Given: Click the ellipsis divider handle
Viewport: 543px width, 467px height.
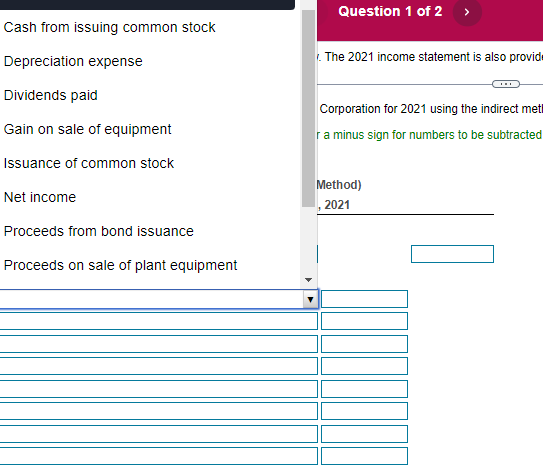Looking at the screenshot, I should (x=506, y=84).
